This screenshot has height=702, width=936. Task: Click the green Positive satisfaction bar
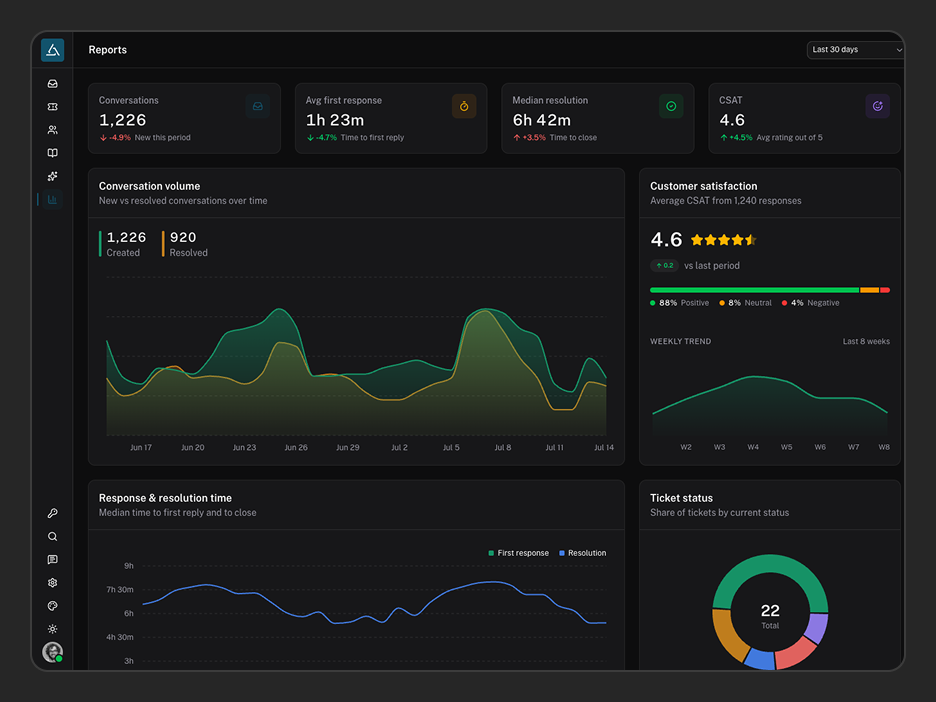(x=755, y=290)
